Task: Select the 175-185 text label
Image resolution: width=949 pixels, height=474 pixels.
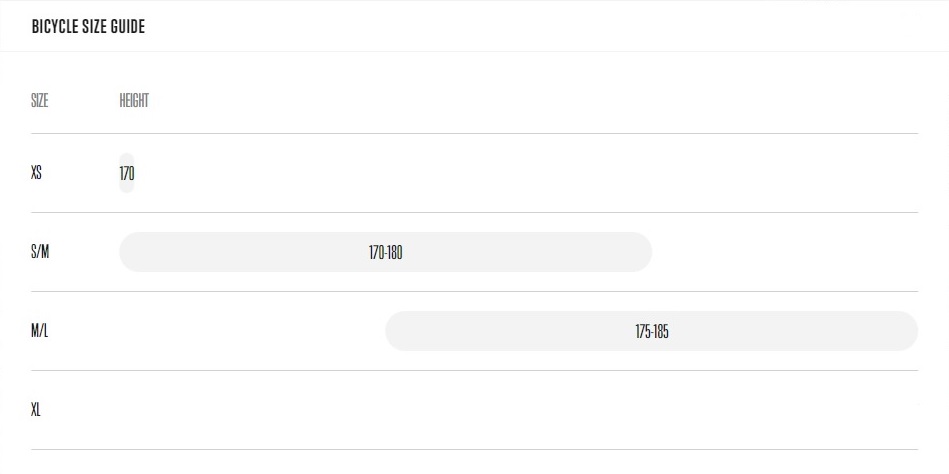Action: click(652, 332)
